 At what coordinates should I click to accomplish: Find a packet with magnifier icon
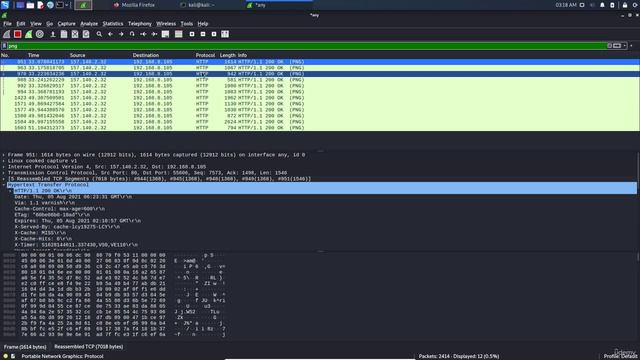pos(99,34)
